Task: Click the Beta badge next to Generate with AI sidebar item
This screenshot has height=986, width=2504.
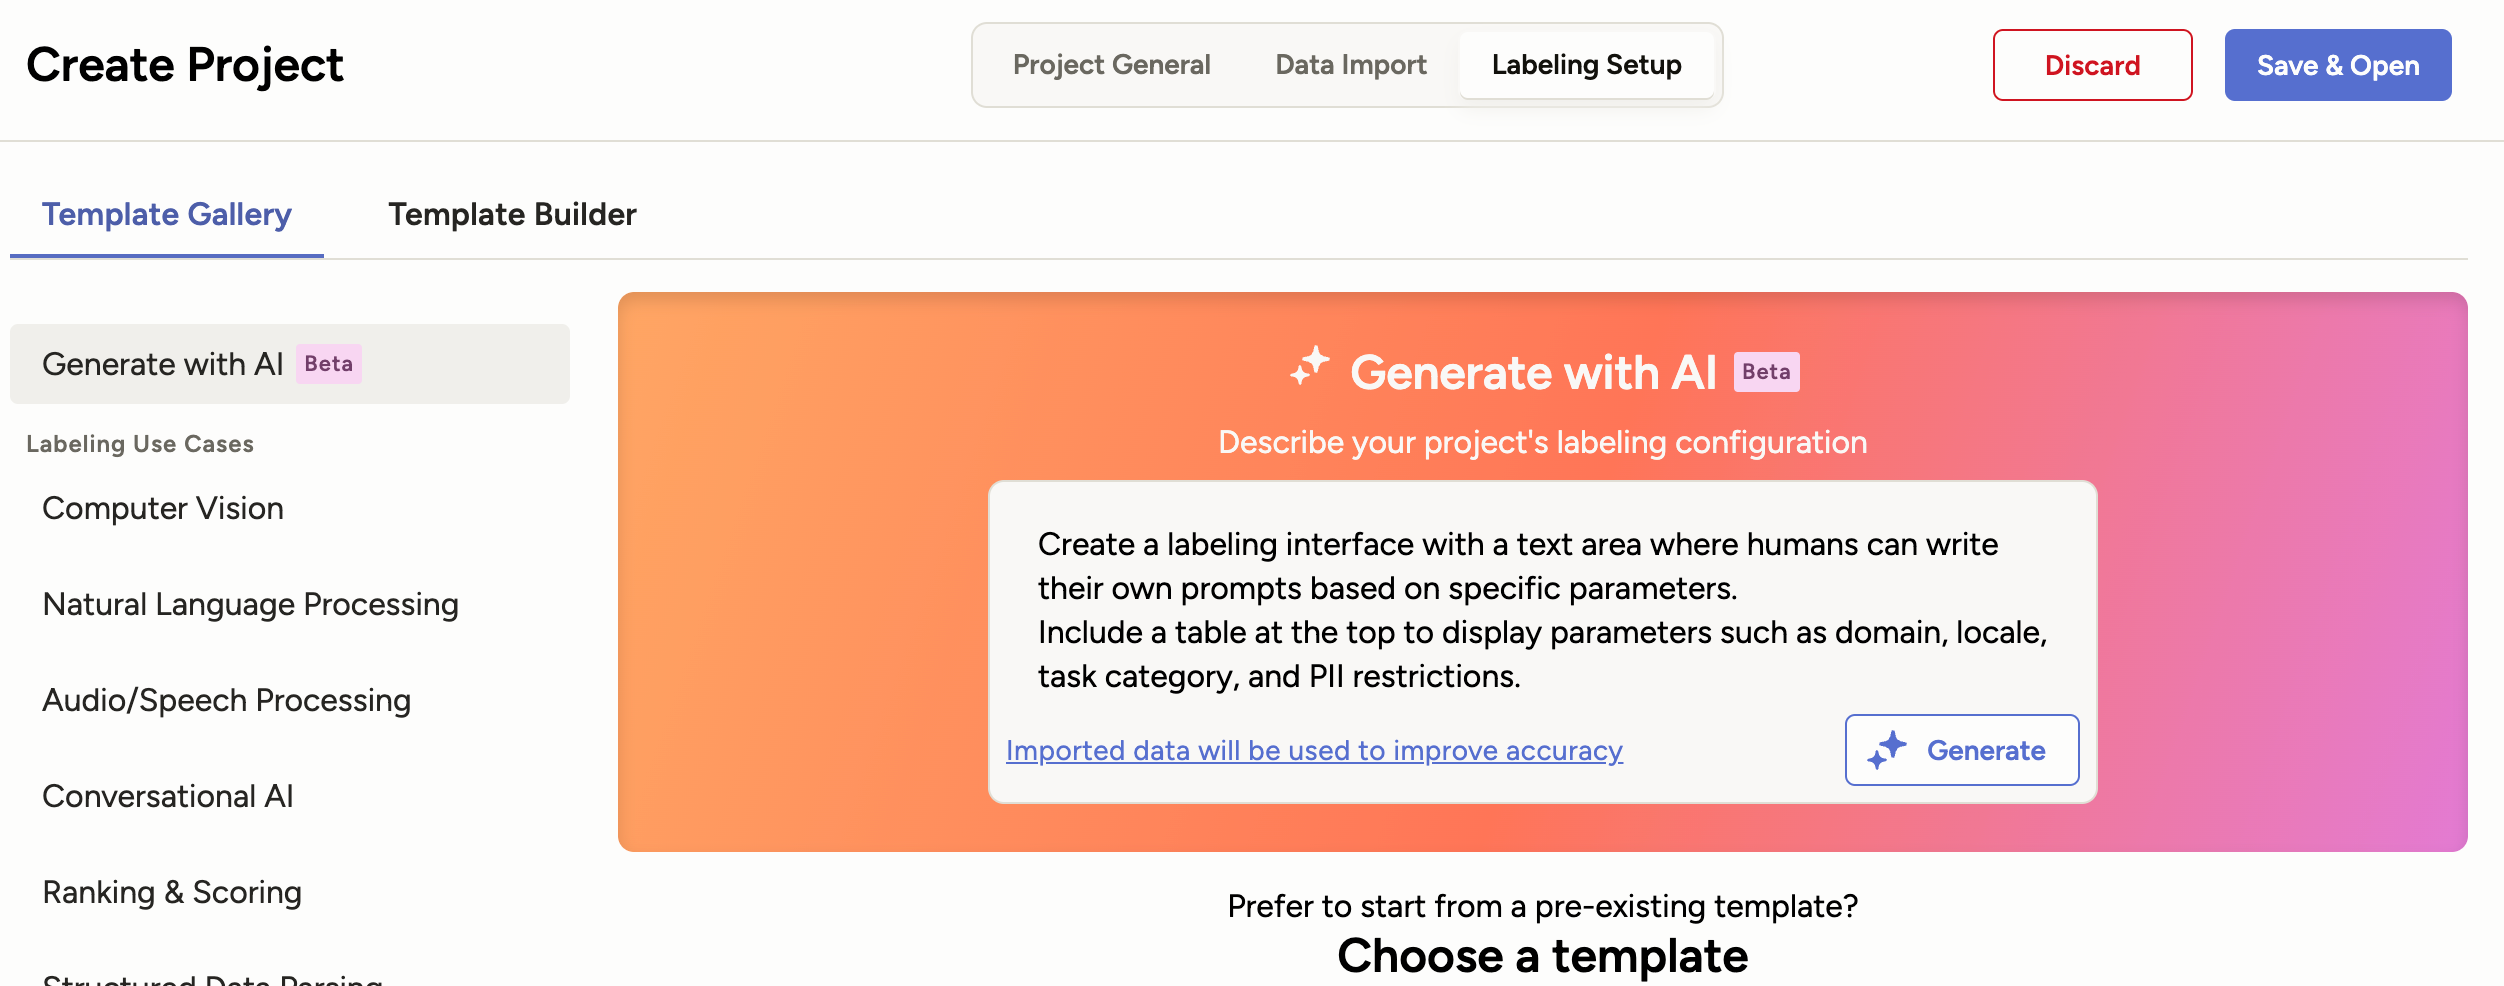Action: click(x=328, y=364)
